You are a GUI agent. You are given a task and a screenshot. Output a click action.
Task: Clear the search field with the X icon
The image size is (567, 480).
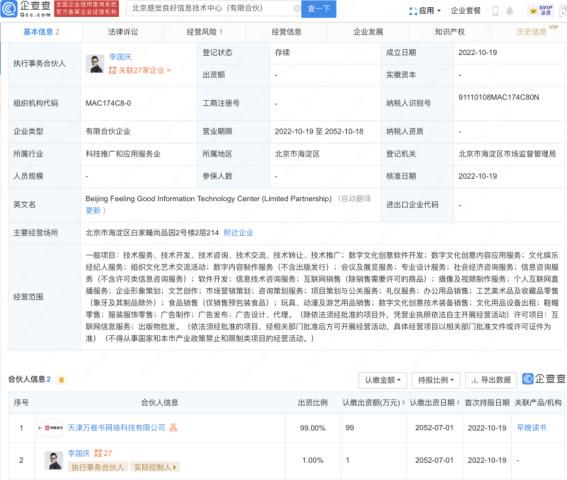297,8
